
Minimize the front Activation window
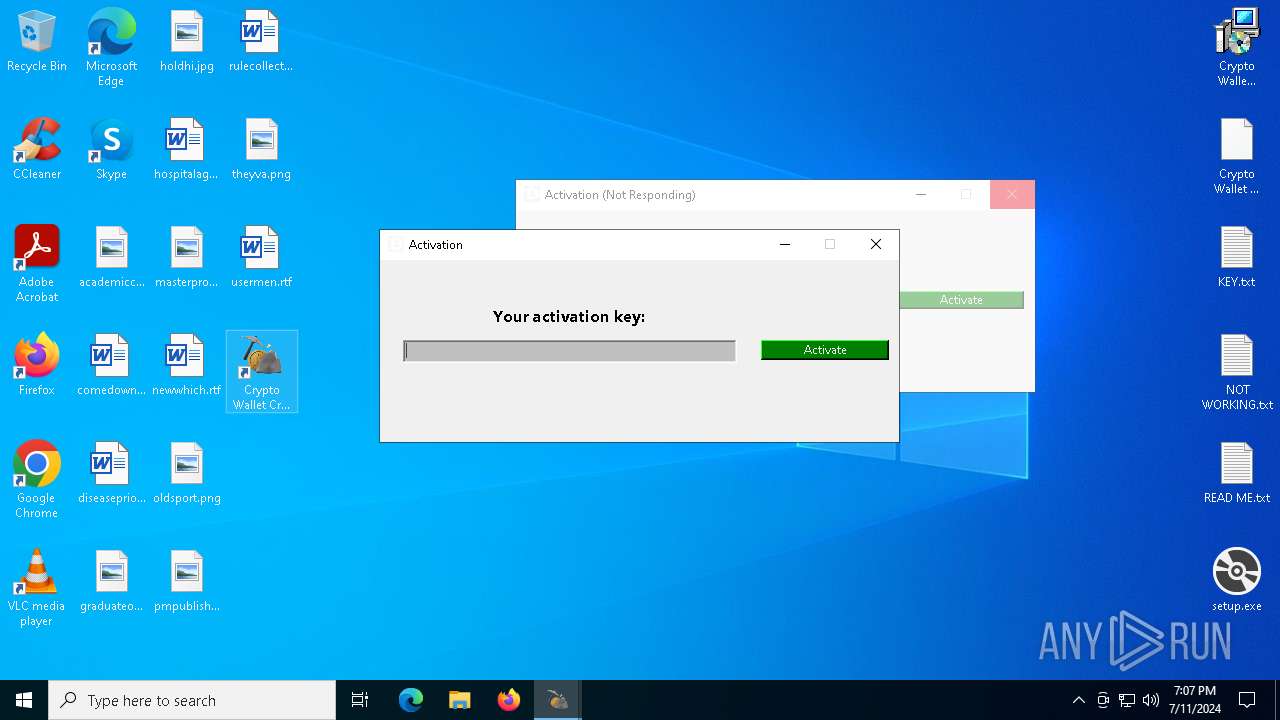click(x=785, y=244)
